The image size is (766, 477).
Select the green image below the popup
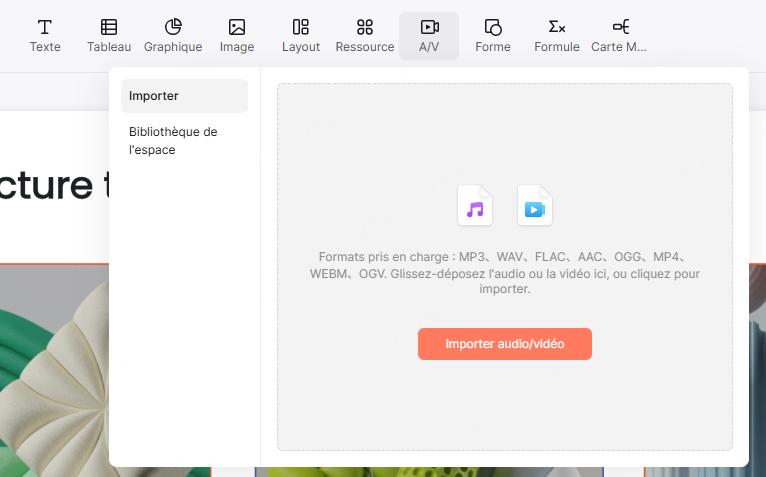(x=430, y=471)
